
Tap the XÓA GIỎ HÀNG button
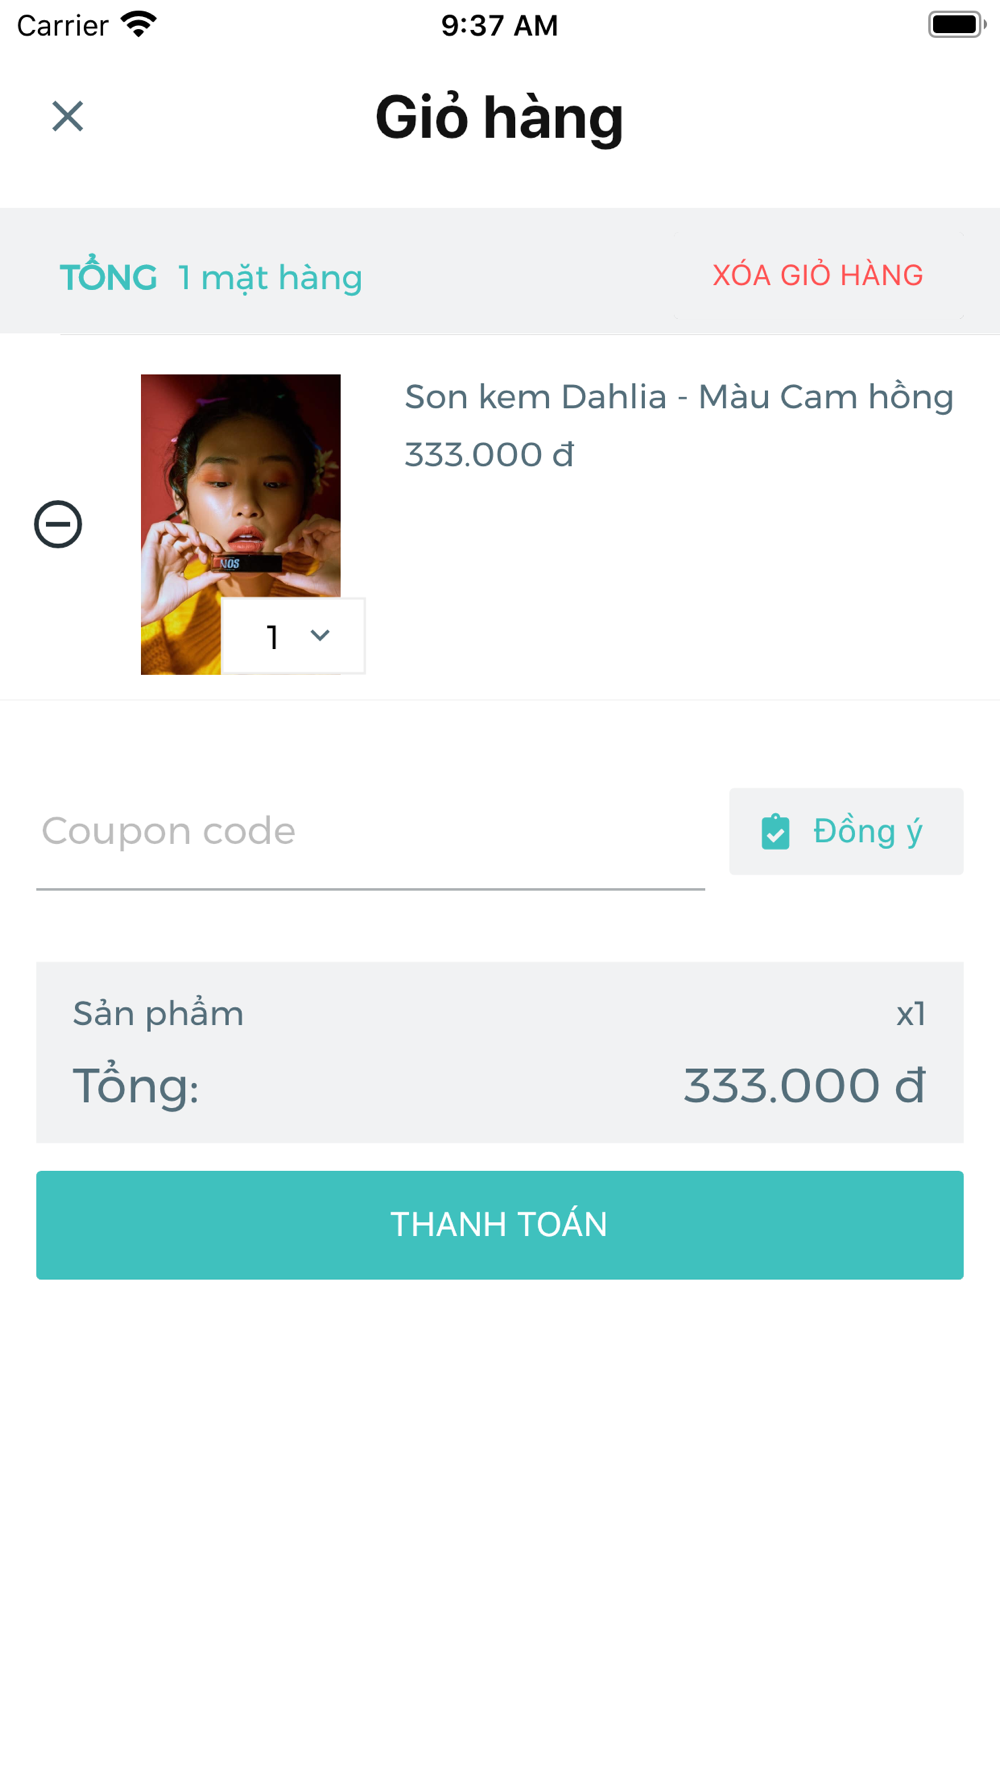tap(817, 275)
